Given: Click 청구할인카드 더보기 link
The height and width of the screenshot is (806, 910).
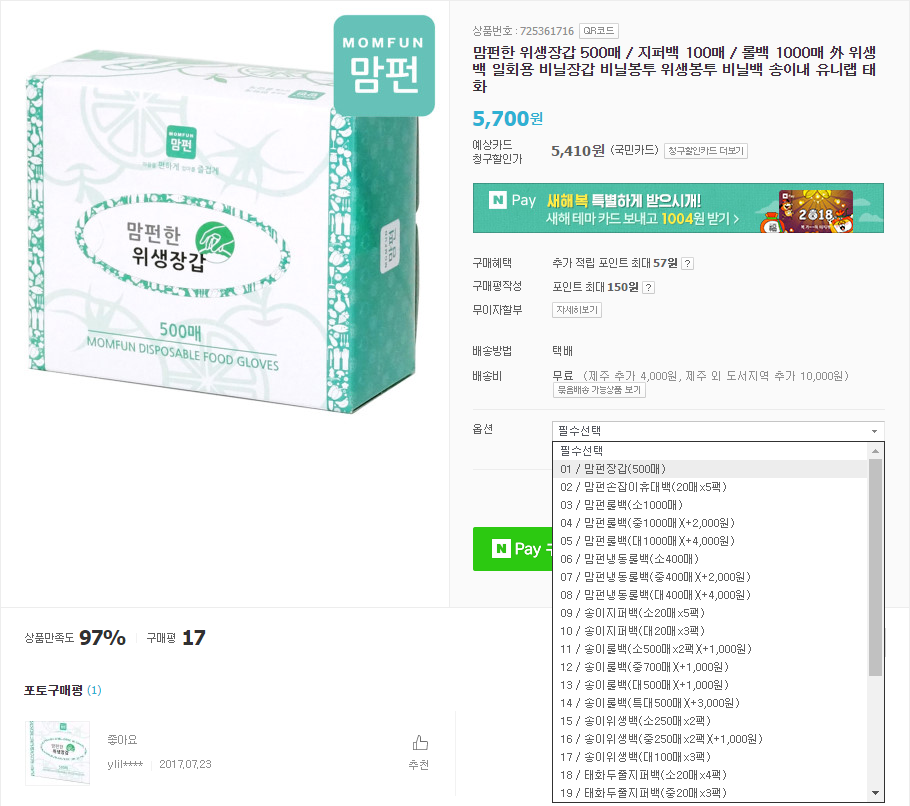Looking at the screenshot, I should [x=706, y=151].
